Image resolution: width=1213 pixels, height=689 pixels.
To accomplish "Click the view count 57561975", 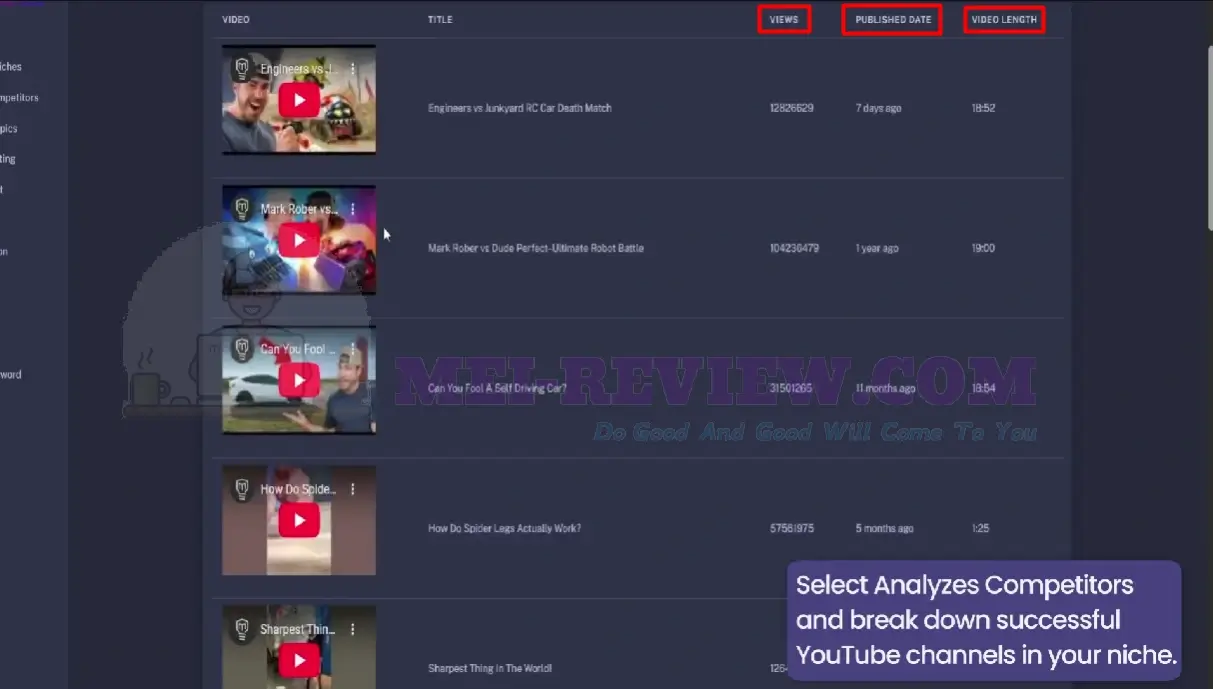I will [x=792, y=528].
